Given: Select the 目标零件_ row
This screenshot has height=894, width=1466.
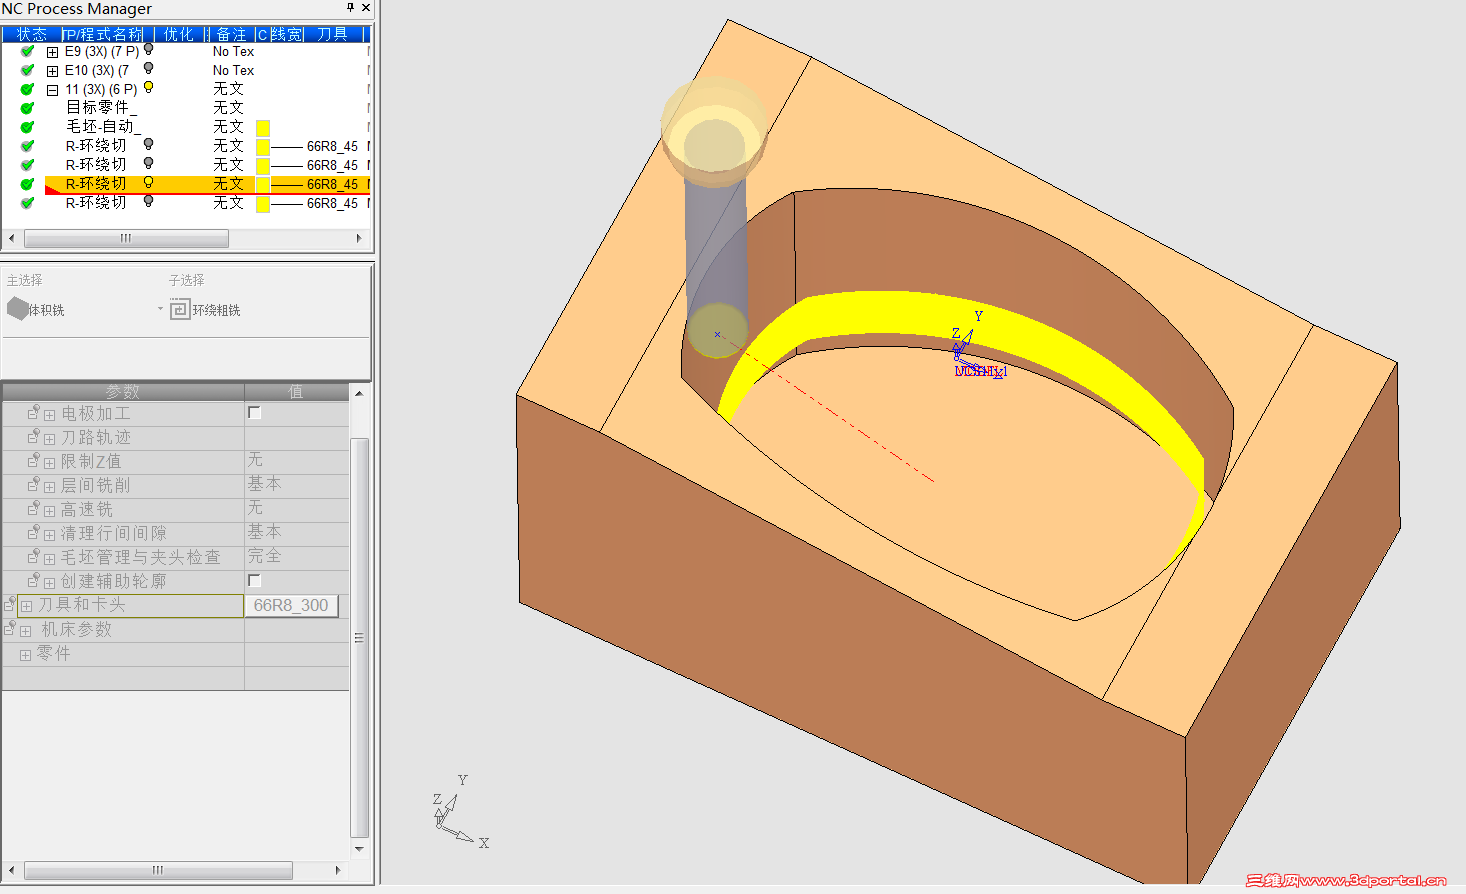Looking at the screenshot, I should click(101, 108).
